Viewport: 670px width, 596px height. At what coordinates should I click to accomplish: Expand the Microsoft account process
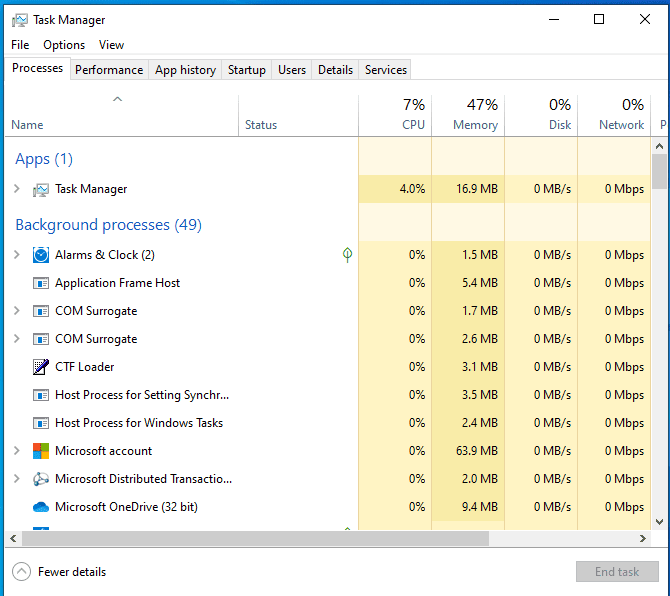click(17, 450)
